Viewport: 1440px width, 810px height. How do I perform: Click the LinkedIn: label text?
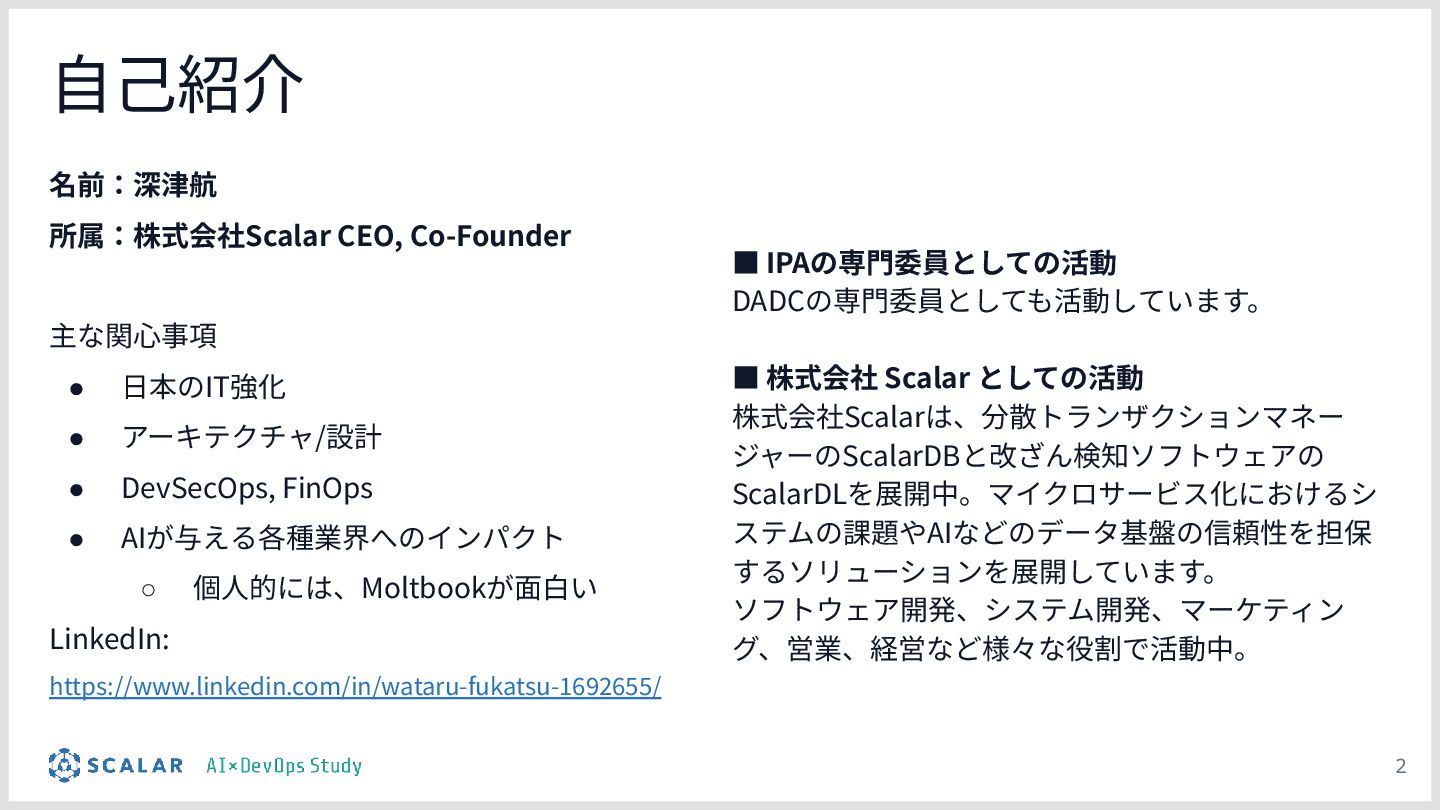tap(109, 638)
